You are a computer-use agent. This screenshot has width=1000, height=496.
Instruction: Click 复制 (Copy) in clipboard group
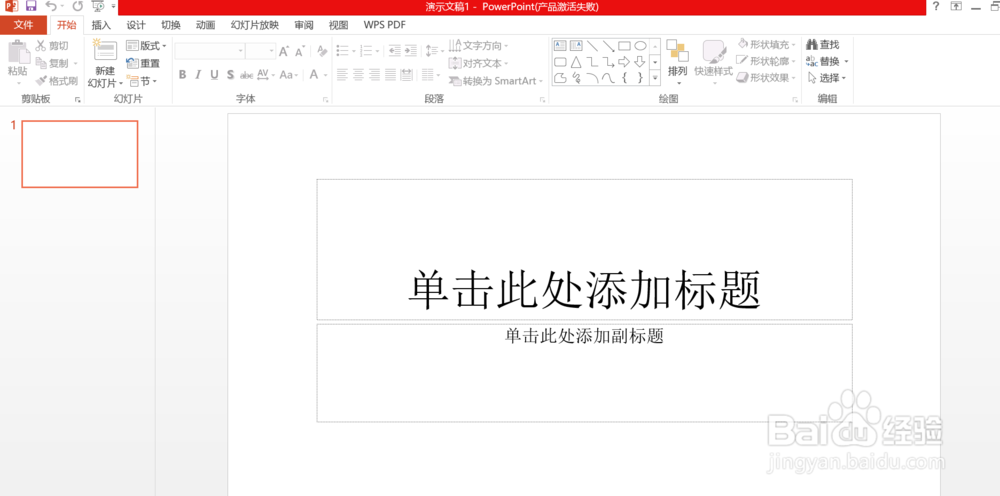52,63
